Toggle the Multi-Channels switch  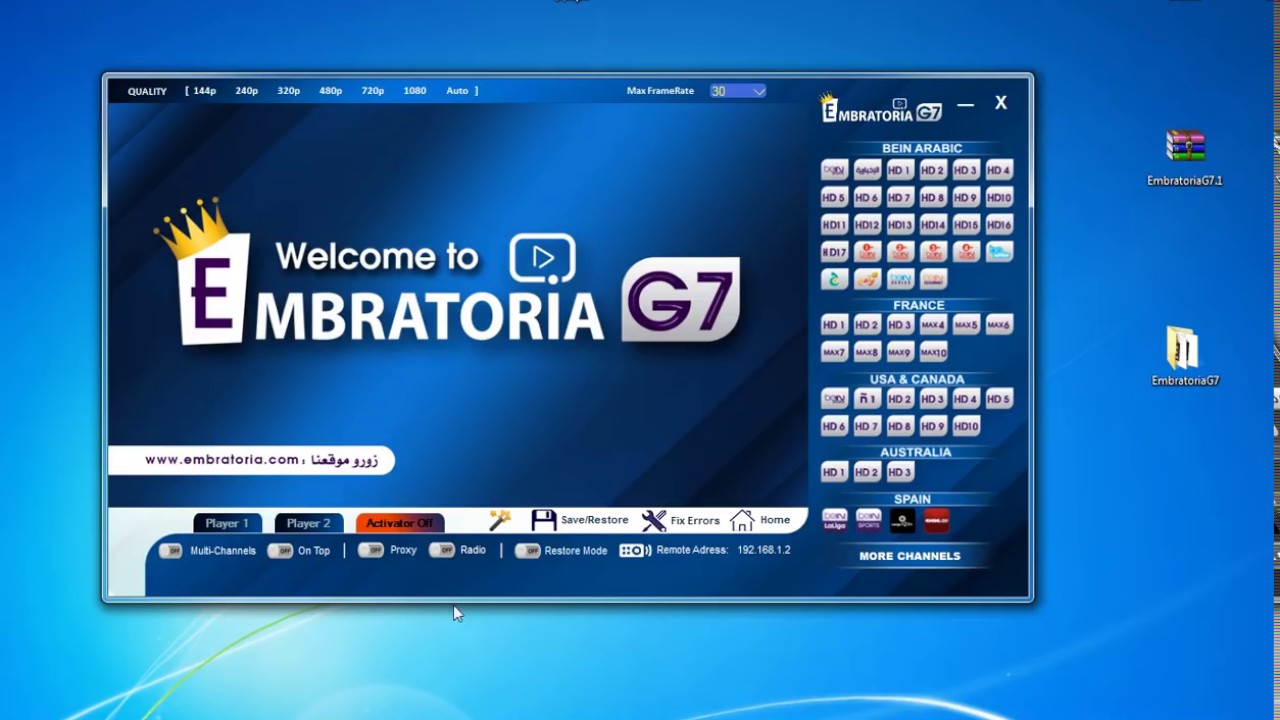[x=171, y=551]
